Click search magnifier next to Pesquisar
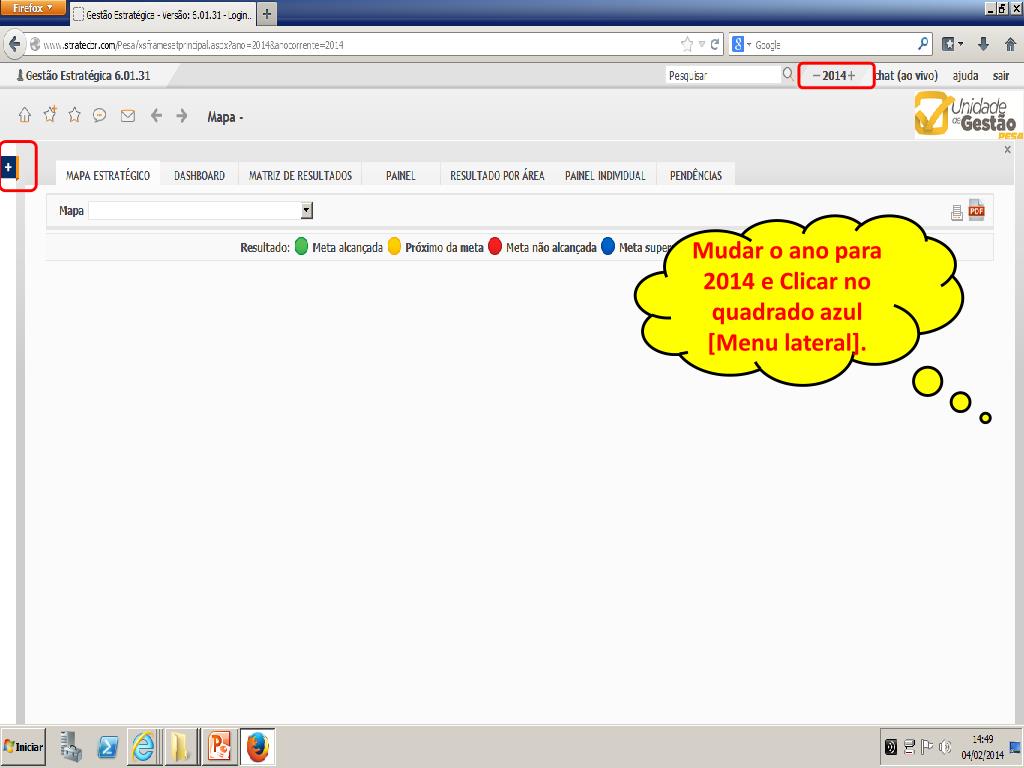Screen dimensions: 1024x768 (788, 74)
